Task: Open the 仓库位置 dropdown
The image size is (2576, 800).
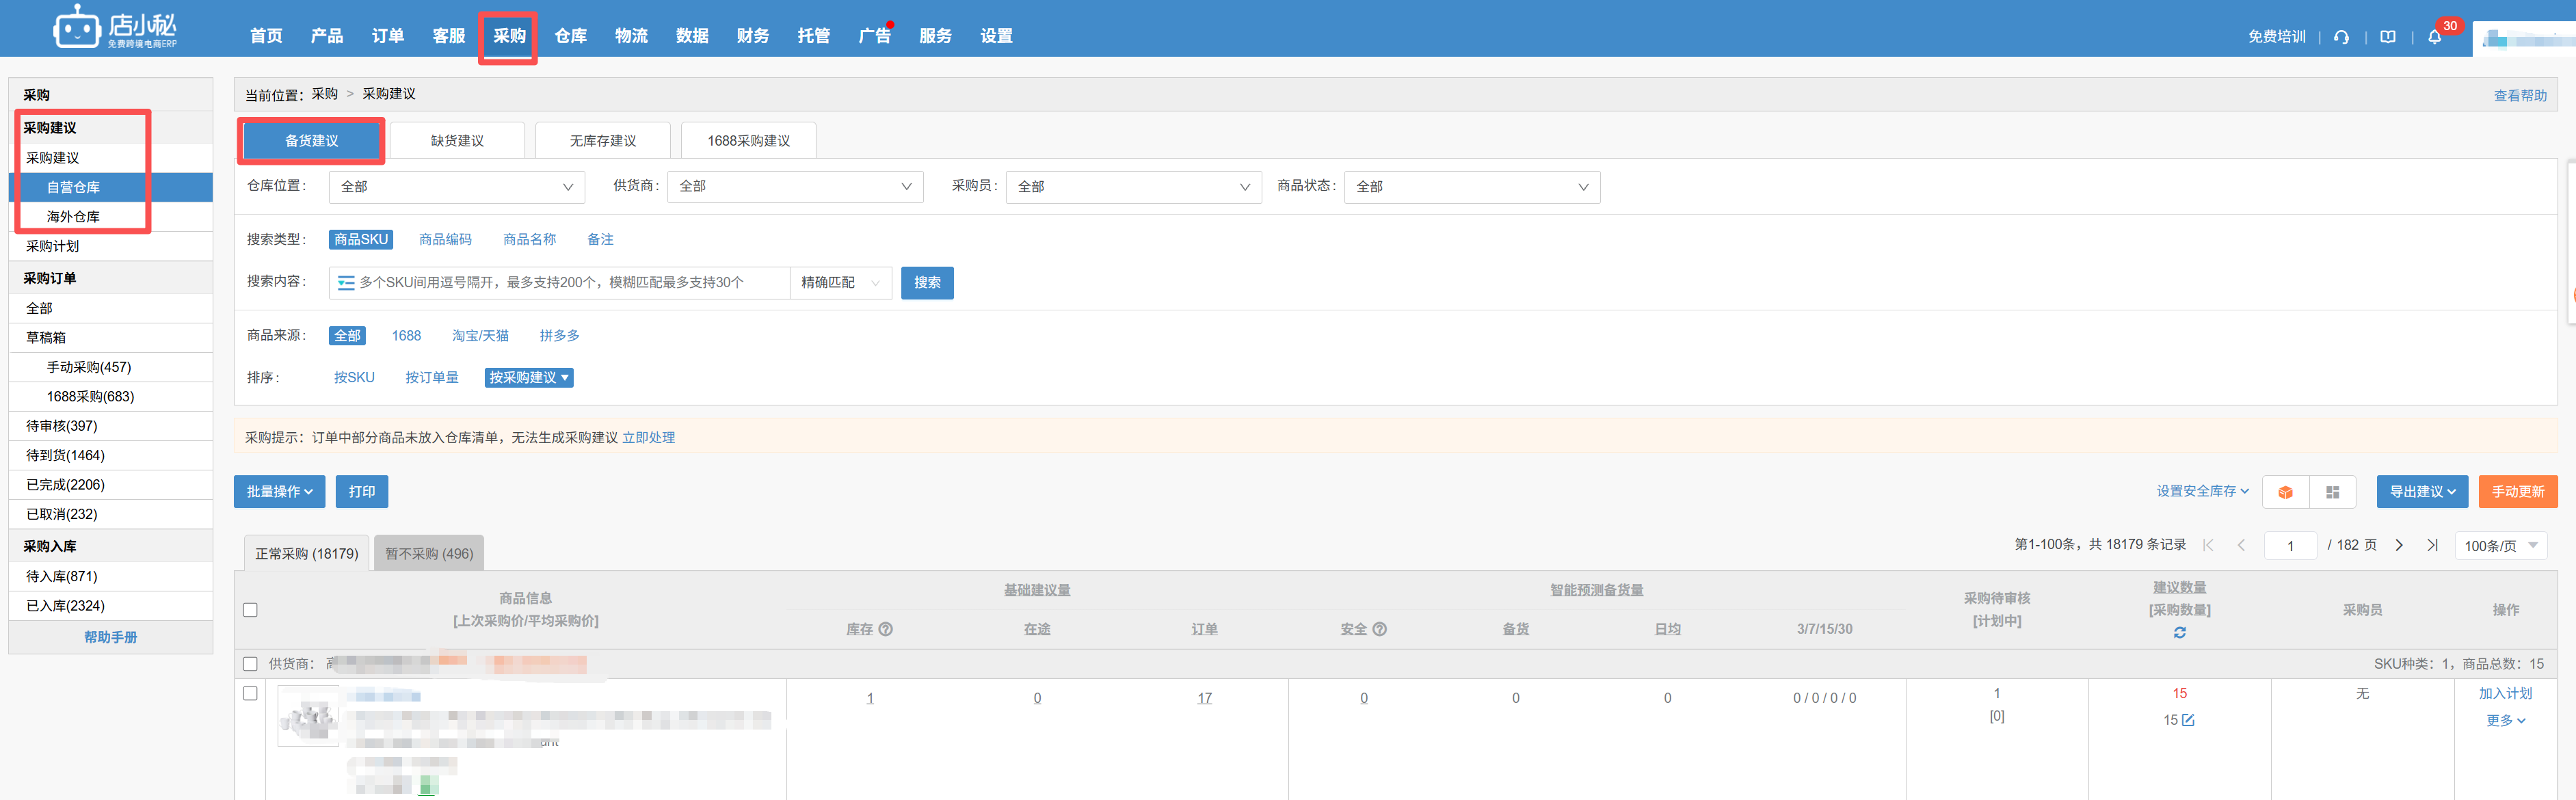Action: coord(456,187)
